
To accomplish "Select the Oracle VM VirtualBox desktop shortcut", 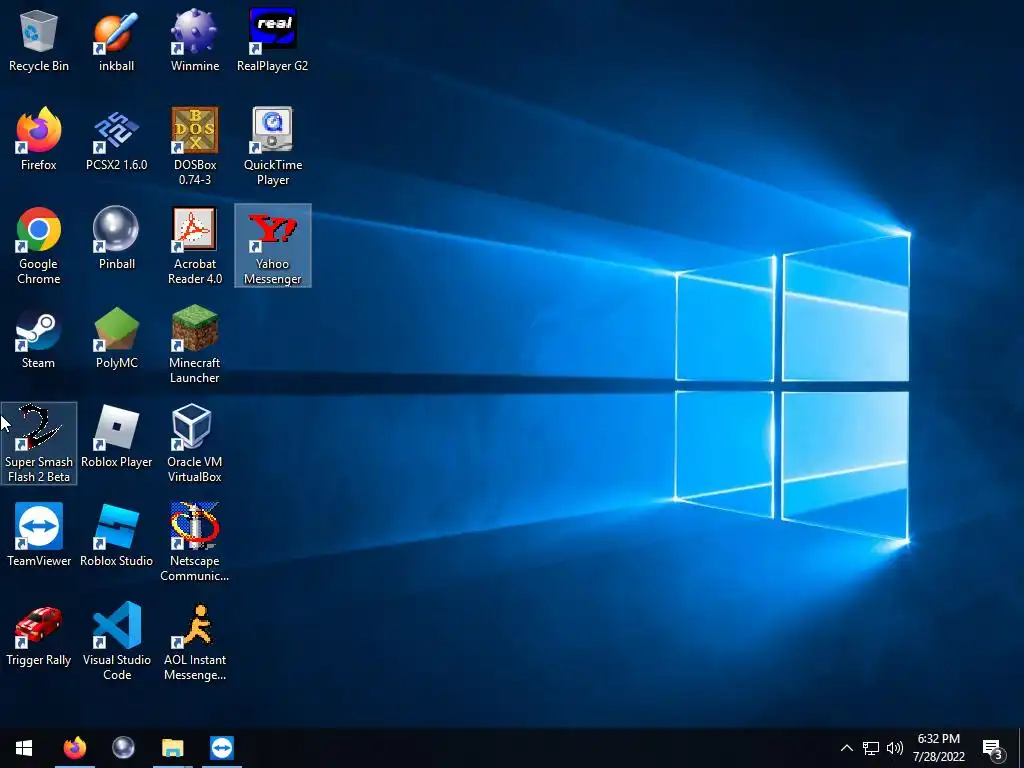I will [195, 443].
